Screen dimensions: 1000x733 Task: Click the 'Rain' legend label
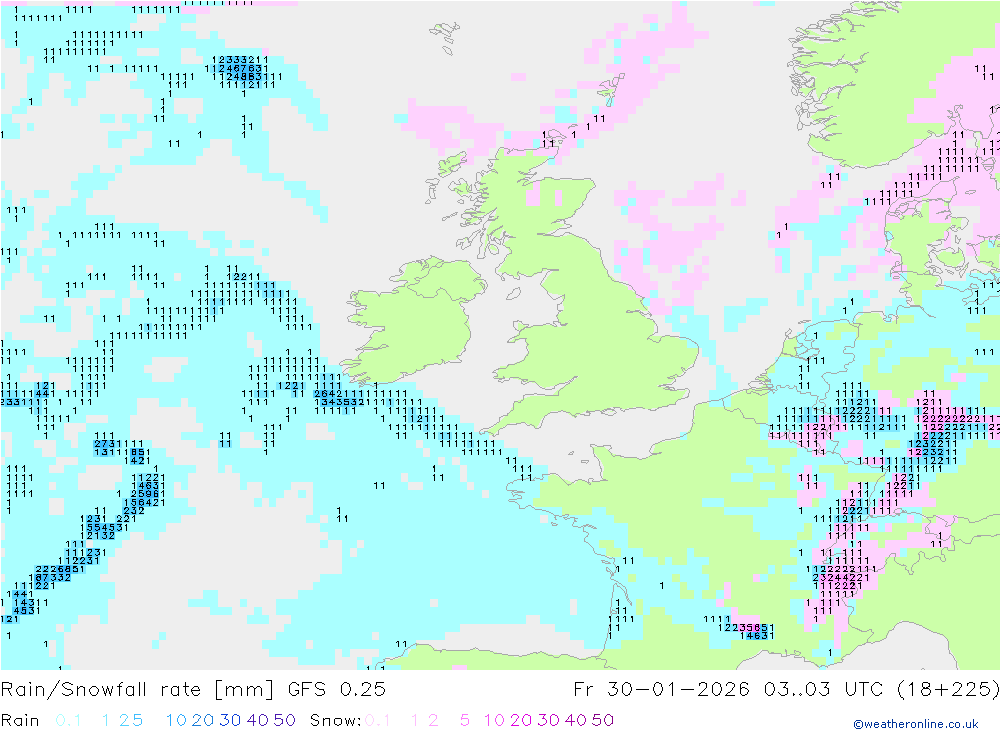coord(20,720)
